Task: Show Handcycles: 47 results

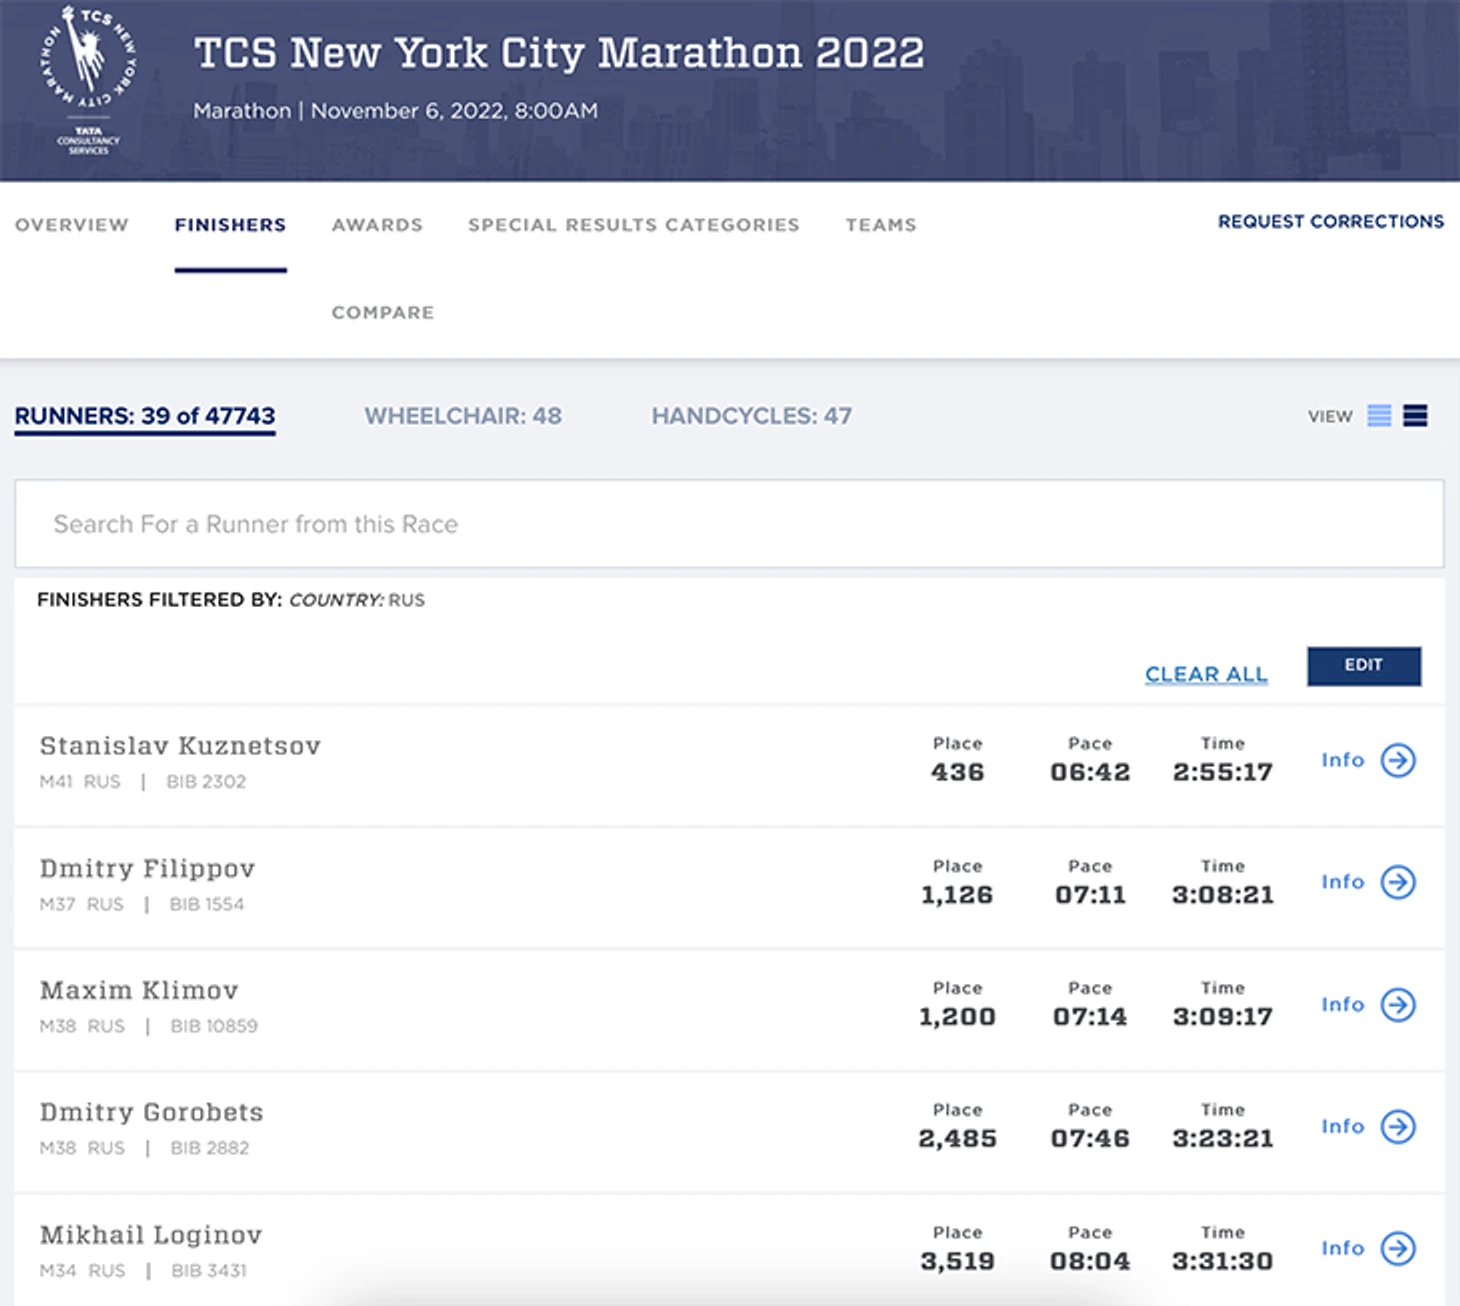Action: click(x=751, y=416)
